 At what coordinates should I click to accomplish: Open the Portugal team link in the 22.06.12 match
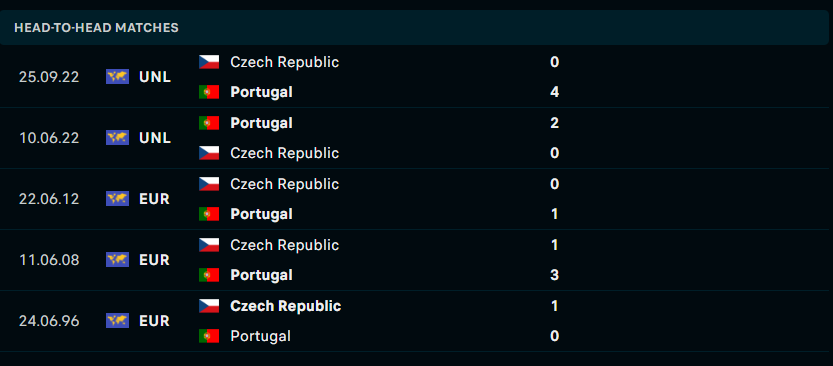pyautogui.click(x=261, y=214)
